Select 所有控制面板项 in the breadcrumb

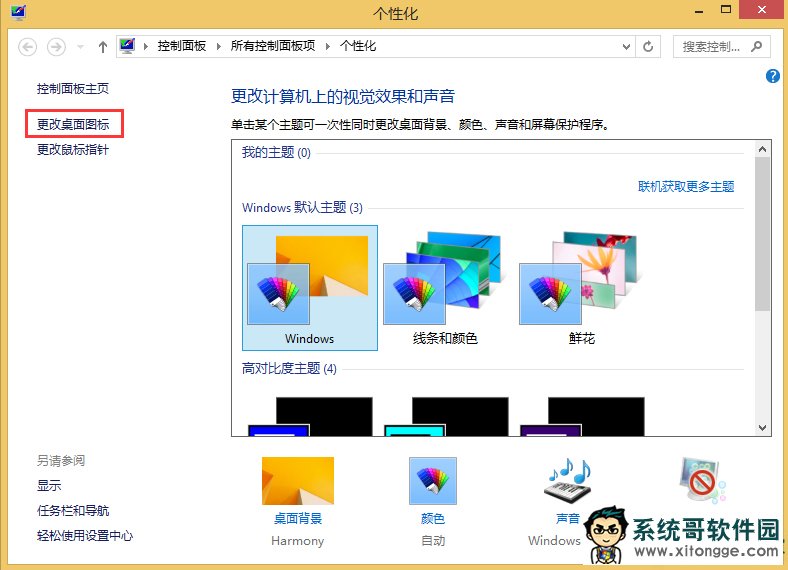273,46
